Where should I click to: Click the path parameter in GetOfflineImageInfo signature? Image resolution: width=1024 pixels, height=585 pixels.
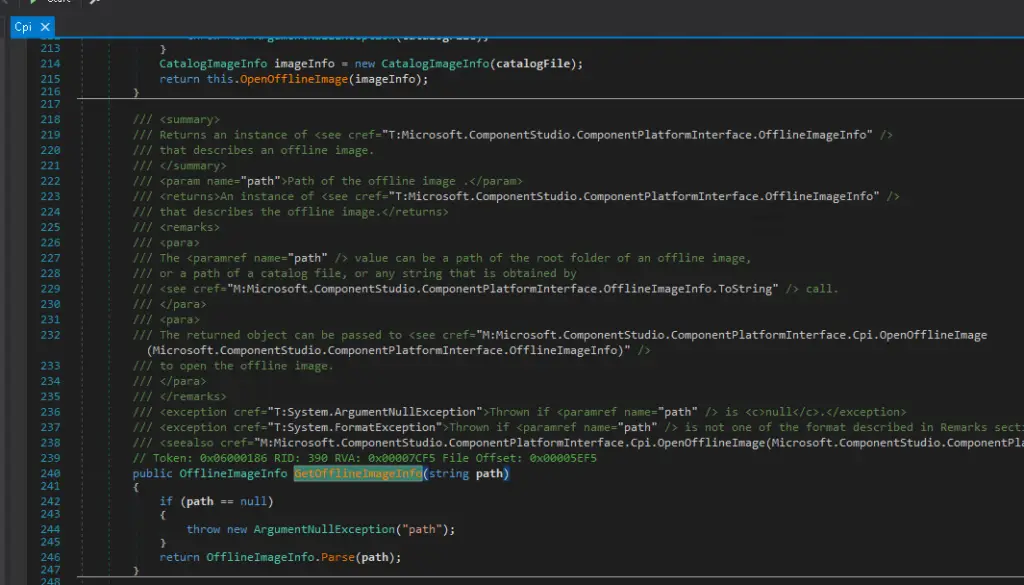click(x=491, y=473)
